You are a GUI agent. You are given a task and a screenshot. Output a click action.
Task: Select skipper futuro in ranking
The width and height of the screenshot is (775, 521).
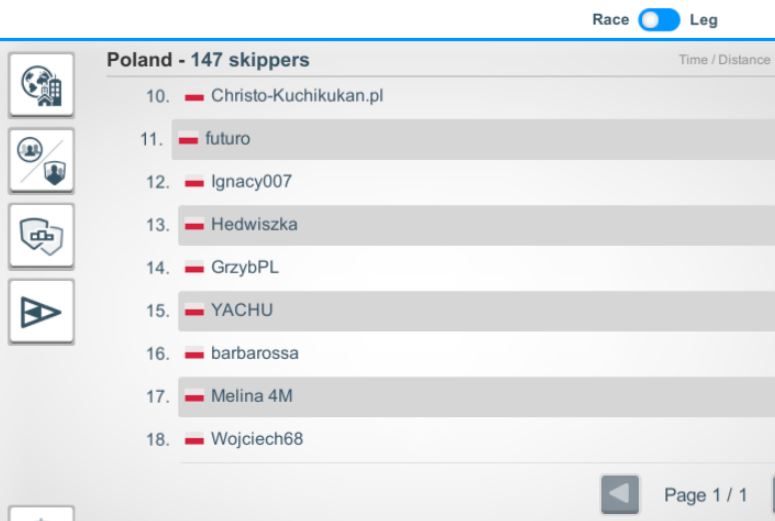(473, 139)
